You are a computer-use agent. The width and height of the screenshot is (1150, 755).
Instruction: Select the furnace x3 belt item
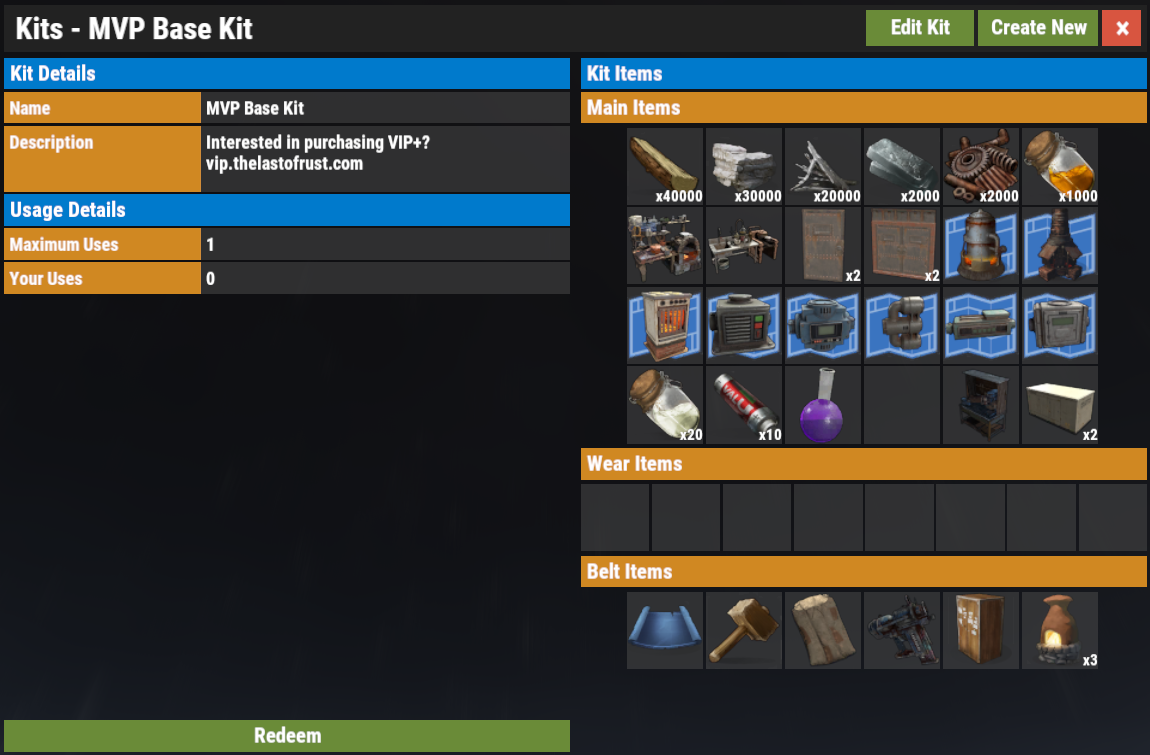click(1060, 630)
